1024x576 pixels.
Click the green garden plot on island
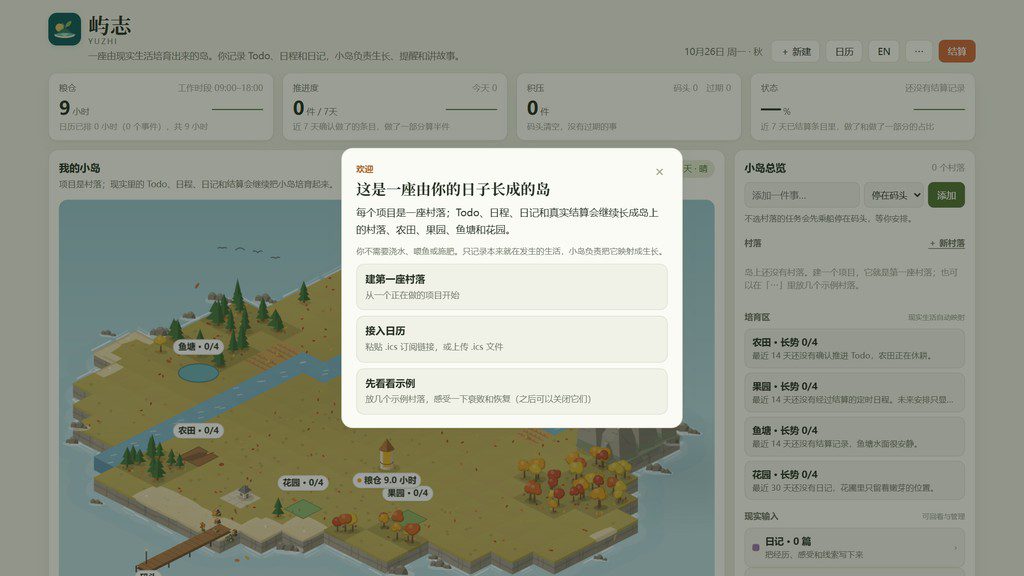(304, 507)
